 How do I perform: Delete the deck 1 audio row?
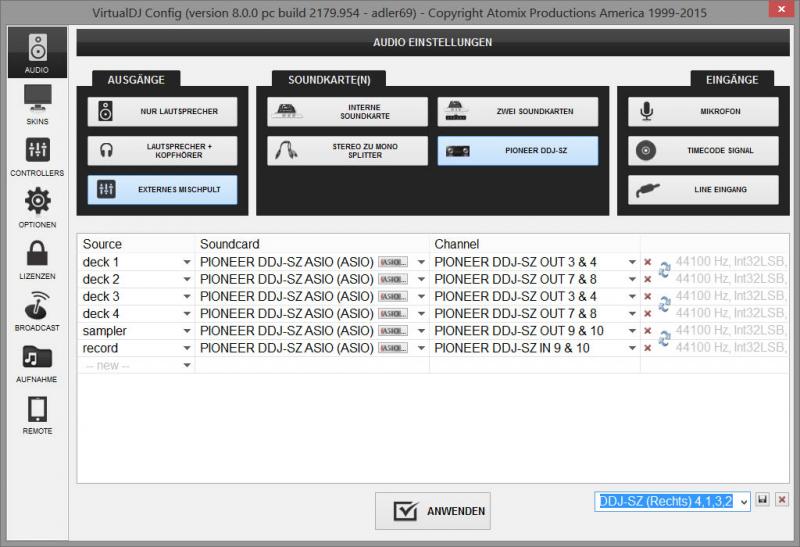(647, 262)
